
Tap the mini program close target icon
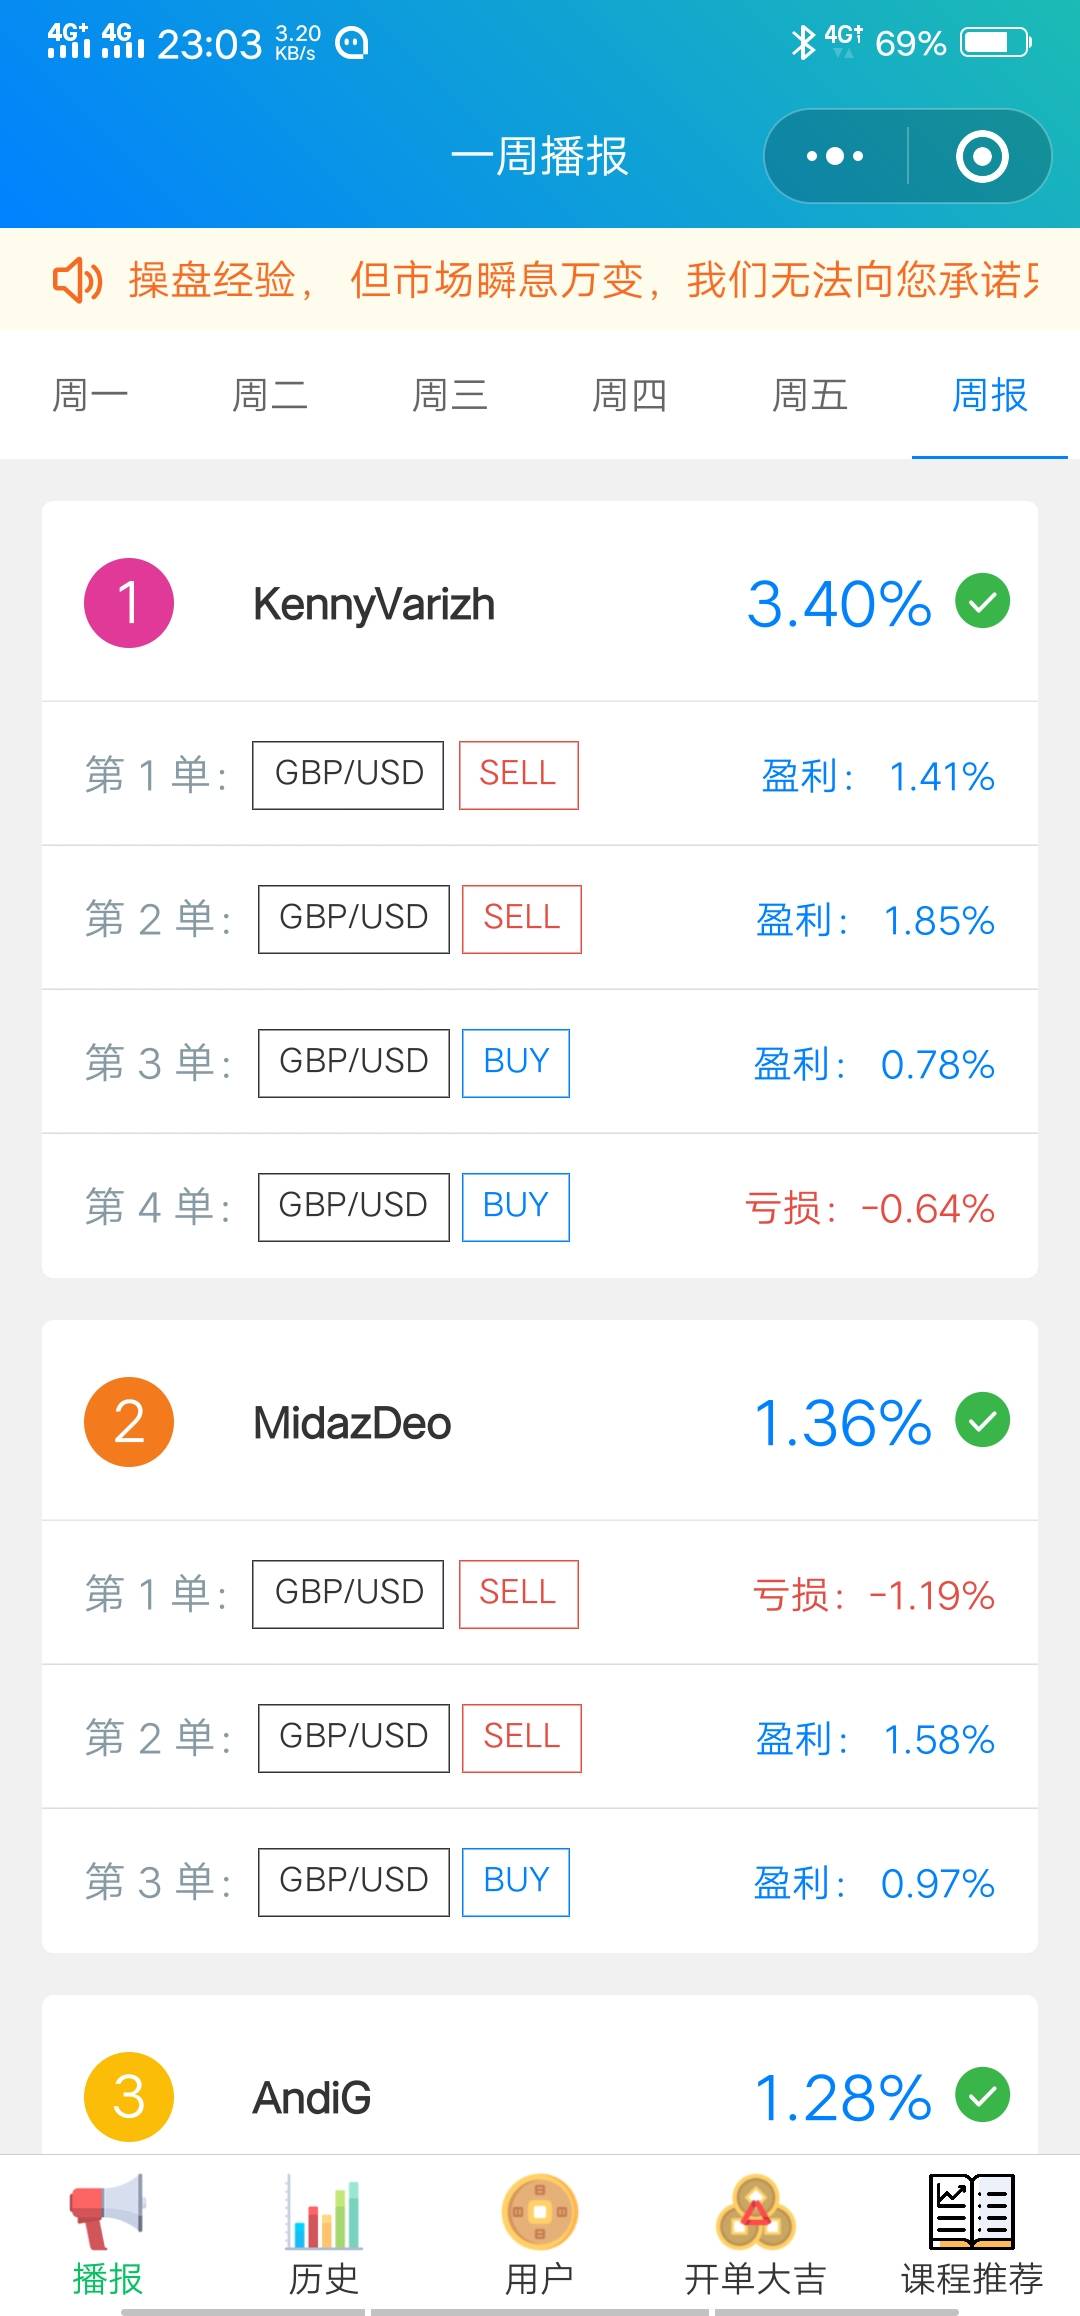pos(981,156)
